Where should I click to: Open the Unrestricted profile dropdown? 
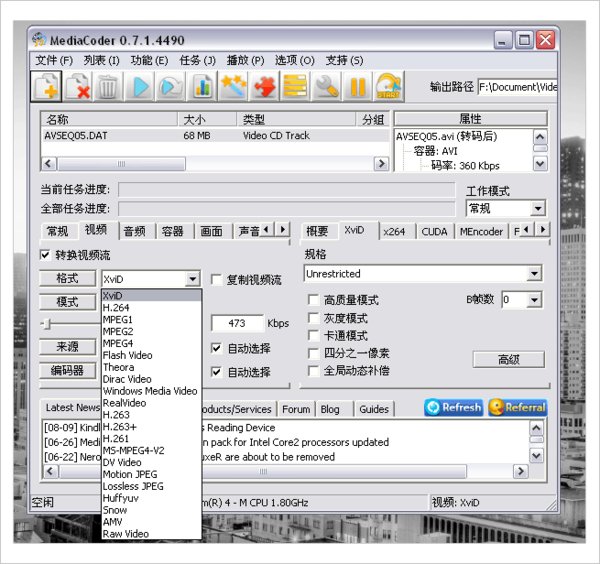[x=534, y=274]
